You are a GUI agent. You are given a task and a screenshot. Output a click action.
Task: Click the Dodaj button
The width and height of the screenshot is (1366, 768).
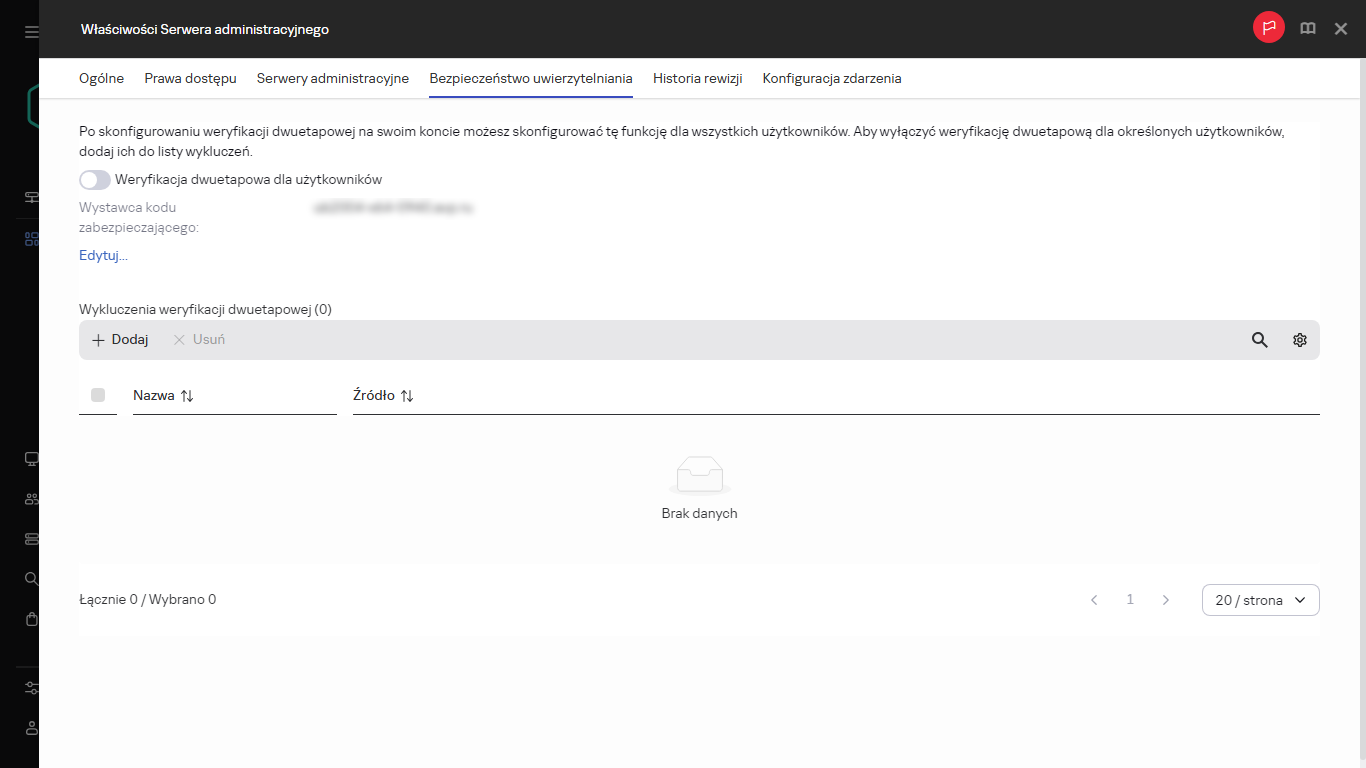[120, 340]
